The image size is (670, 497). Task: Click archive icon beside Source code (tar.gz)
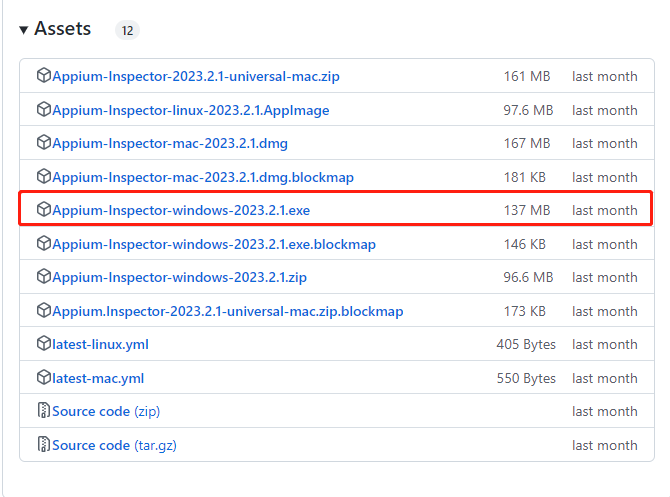pos(44,444)
